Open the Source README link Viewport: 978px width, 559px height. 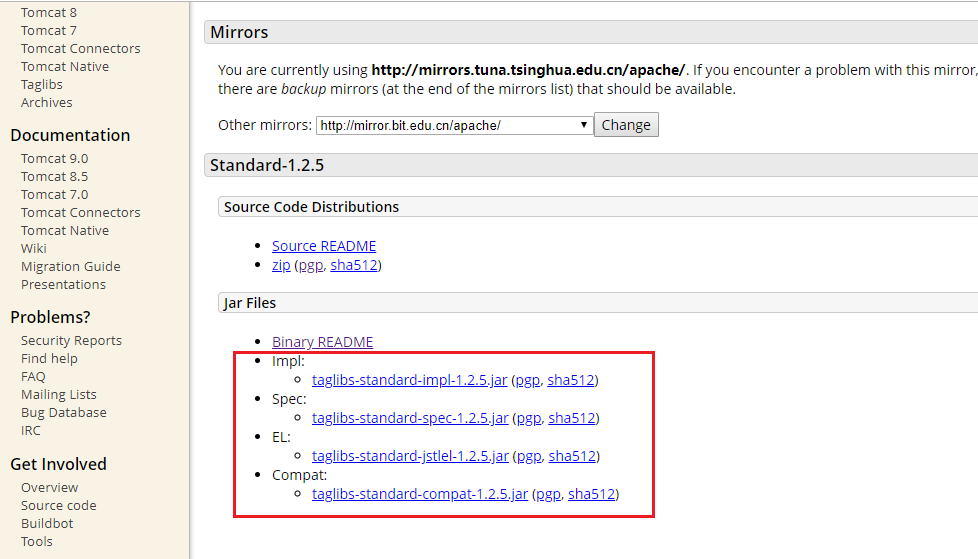324,246
